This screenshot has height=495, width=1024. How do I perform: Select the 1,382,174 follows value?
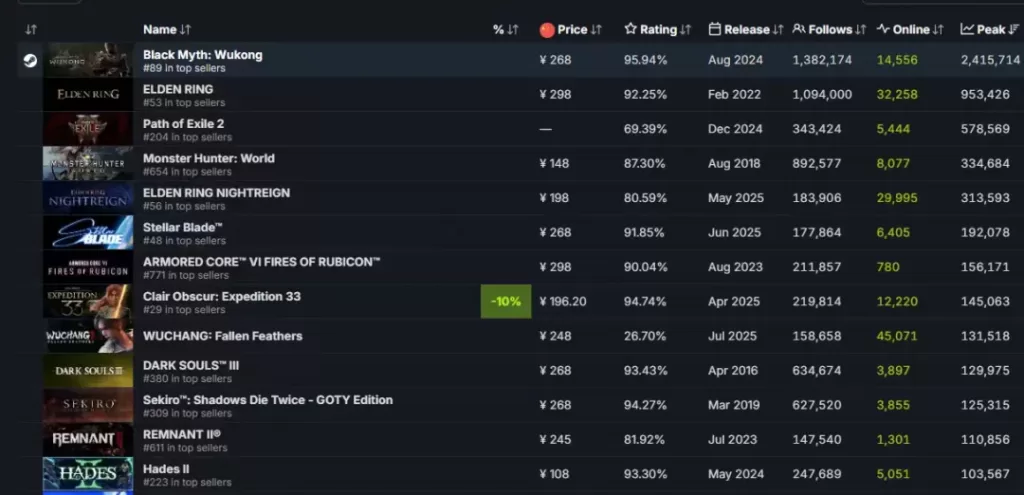coord(822,60)
